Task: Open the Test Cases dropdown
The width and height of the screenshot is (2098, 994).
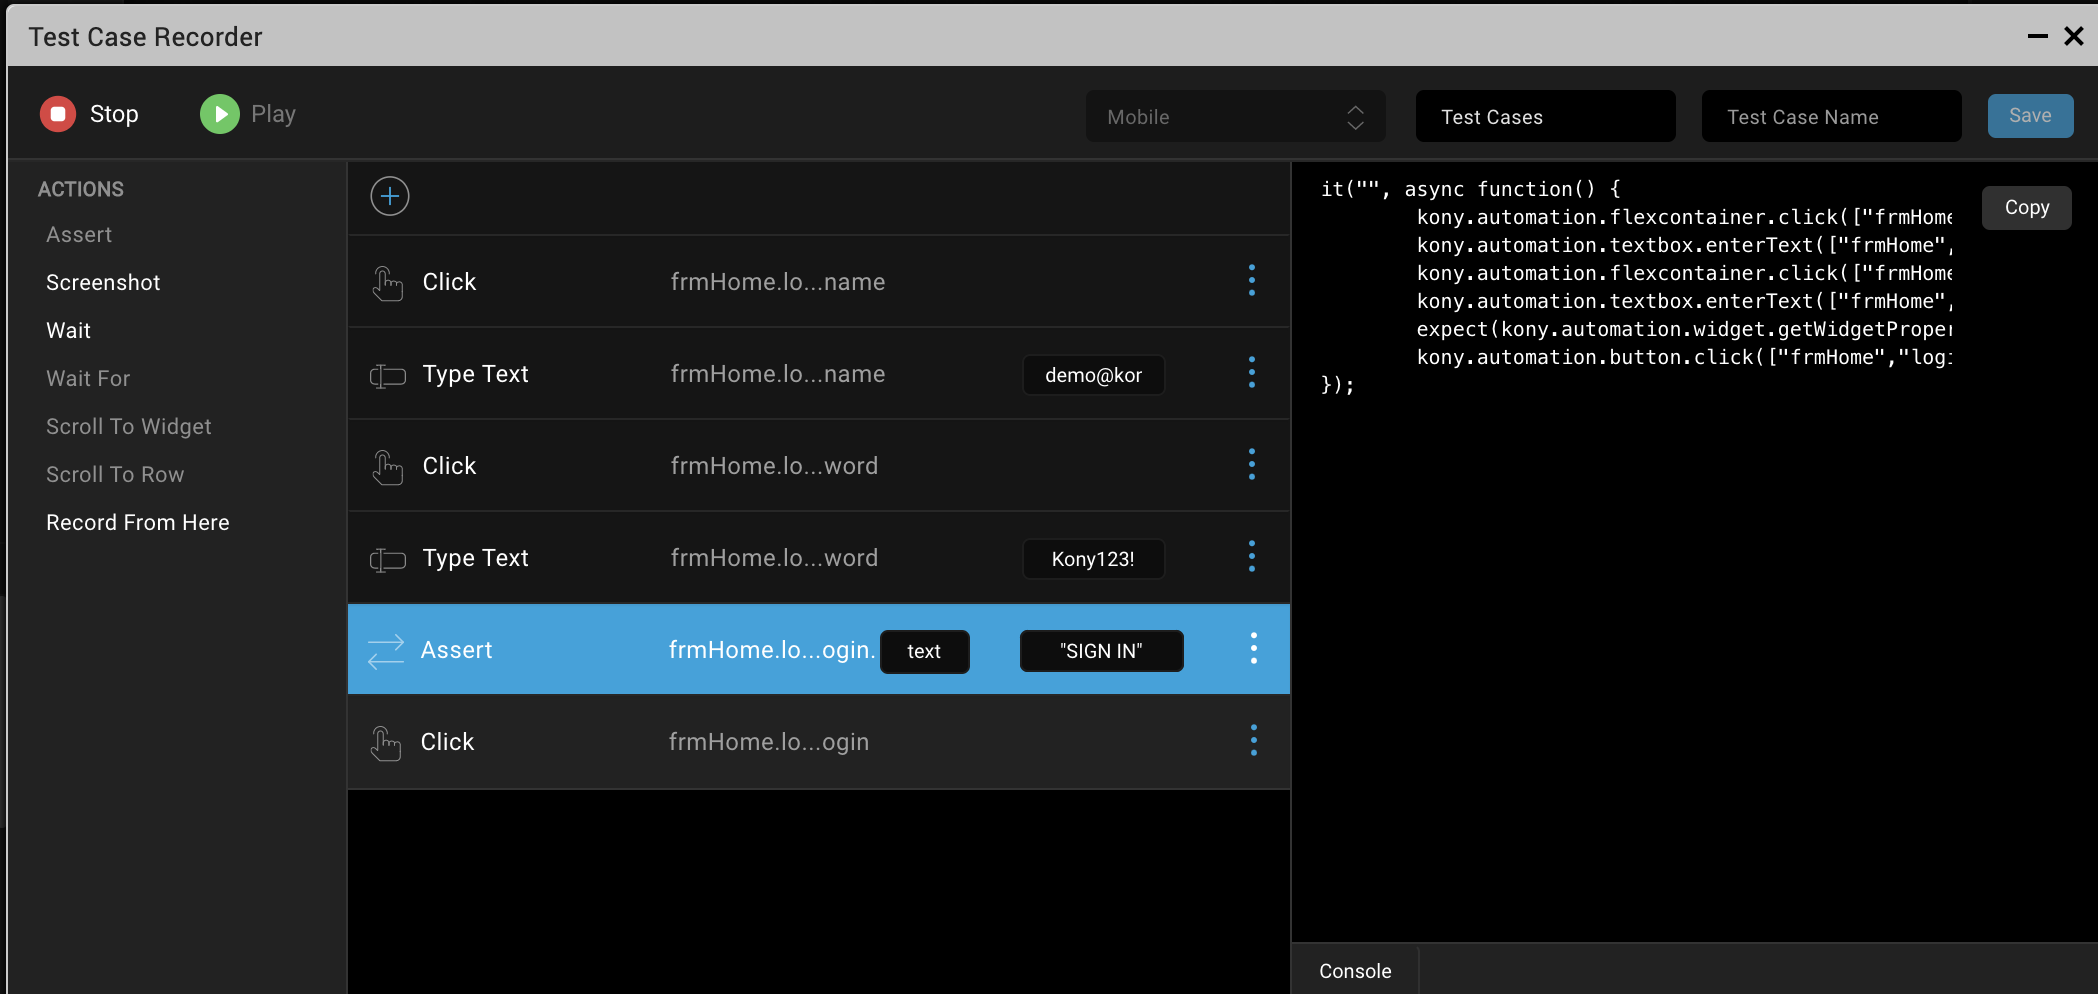Action: click(x=1544, y=116)
